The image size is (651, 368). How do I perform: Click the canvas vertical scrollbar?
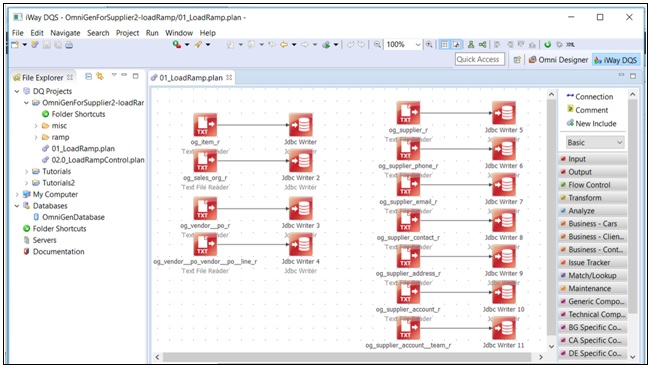(x=551, y=218)
